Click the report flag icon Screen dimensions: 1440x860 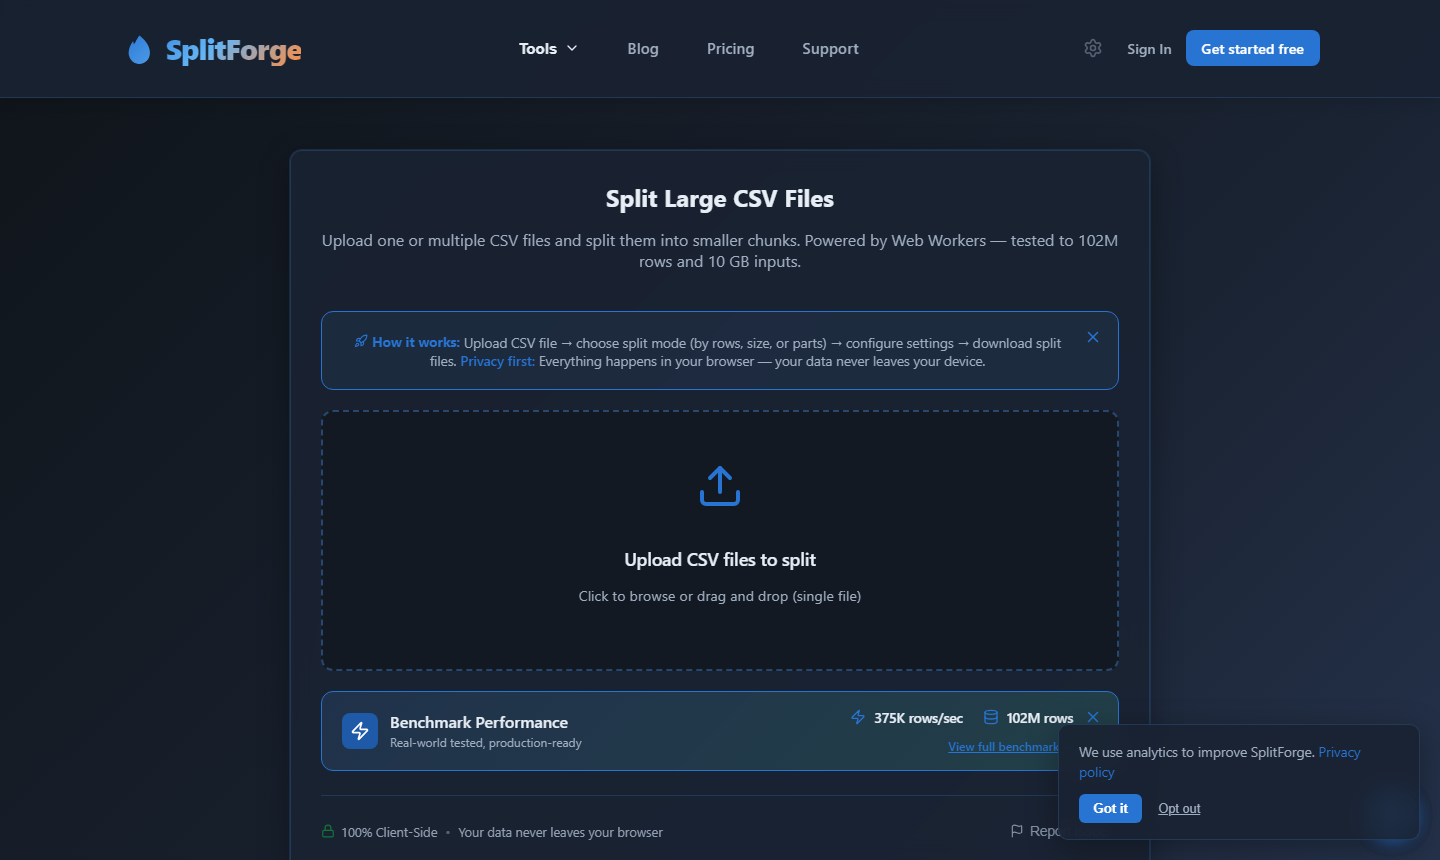(x=1017, y=831)
